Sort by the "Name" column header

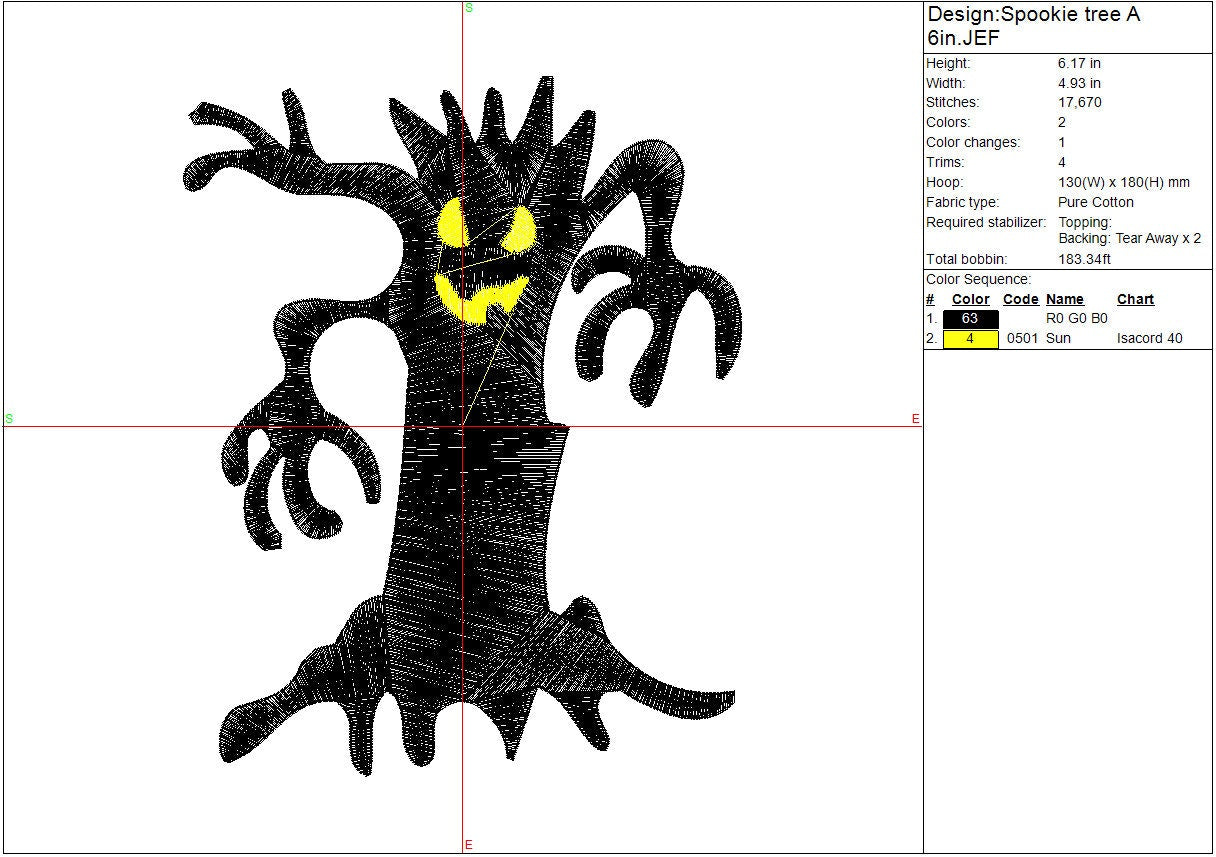1064,299
